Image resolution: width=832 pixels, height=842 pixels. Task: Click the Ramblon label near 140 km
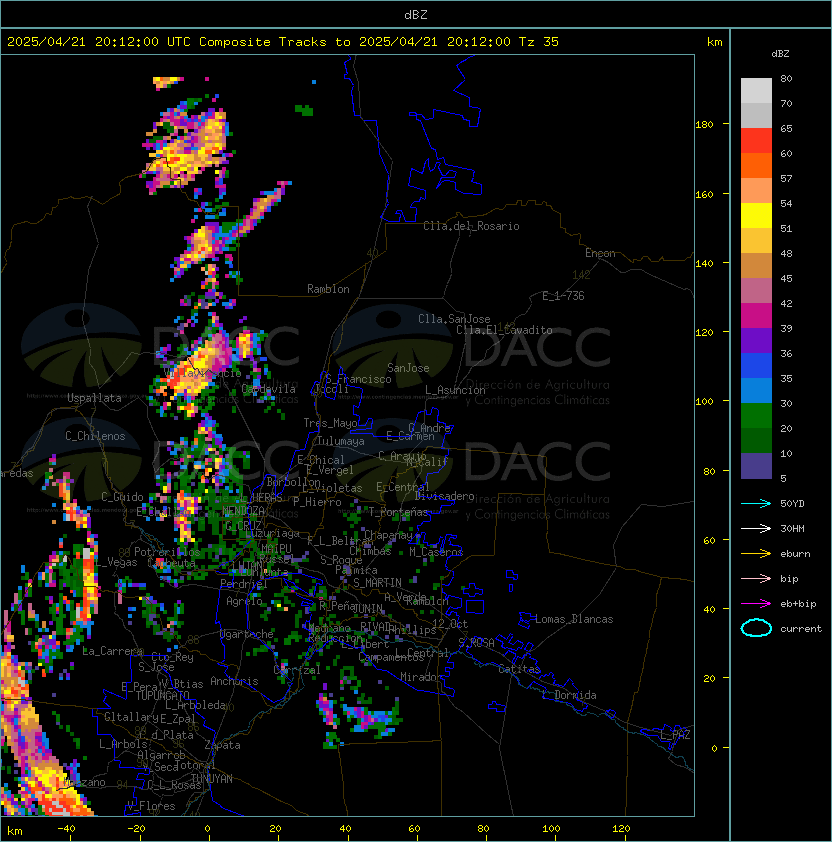click(x=328, y=289)
